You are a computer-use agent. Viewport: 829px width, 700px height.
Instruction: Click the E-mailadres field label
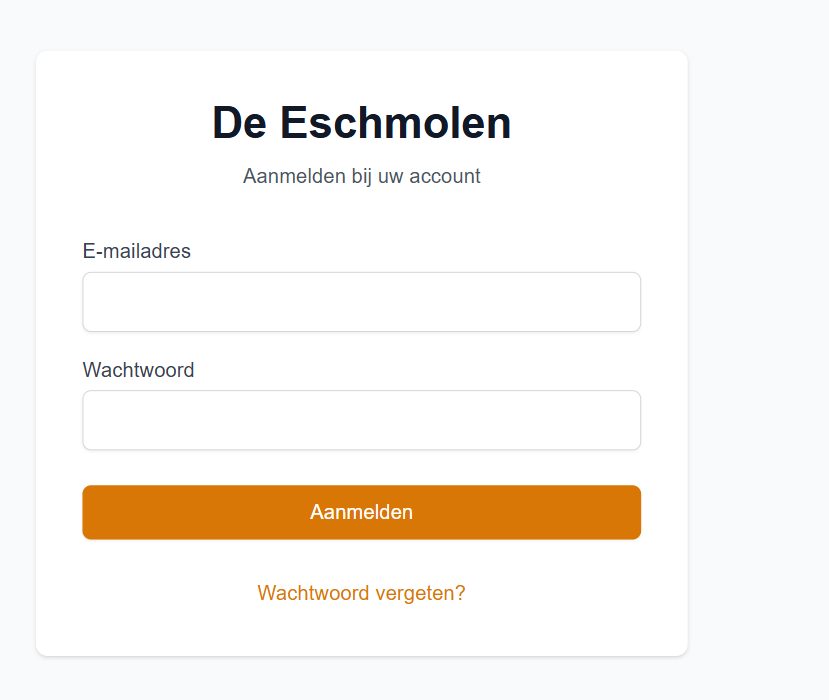[137, 251]
